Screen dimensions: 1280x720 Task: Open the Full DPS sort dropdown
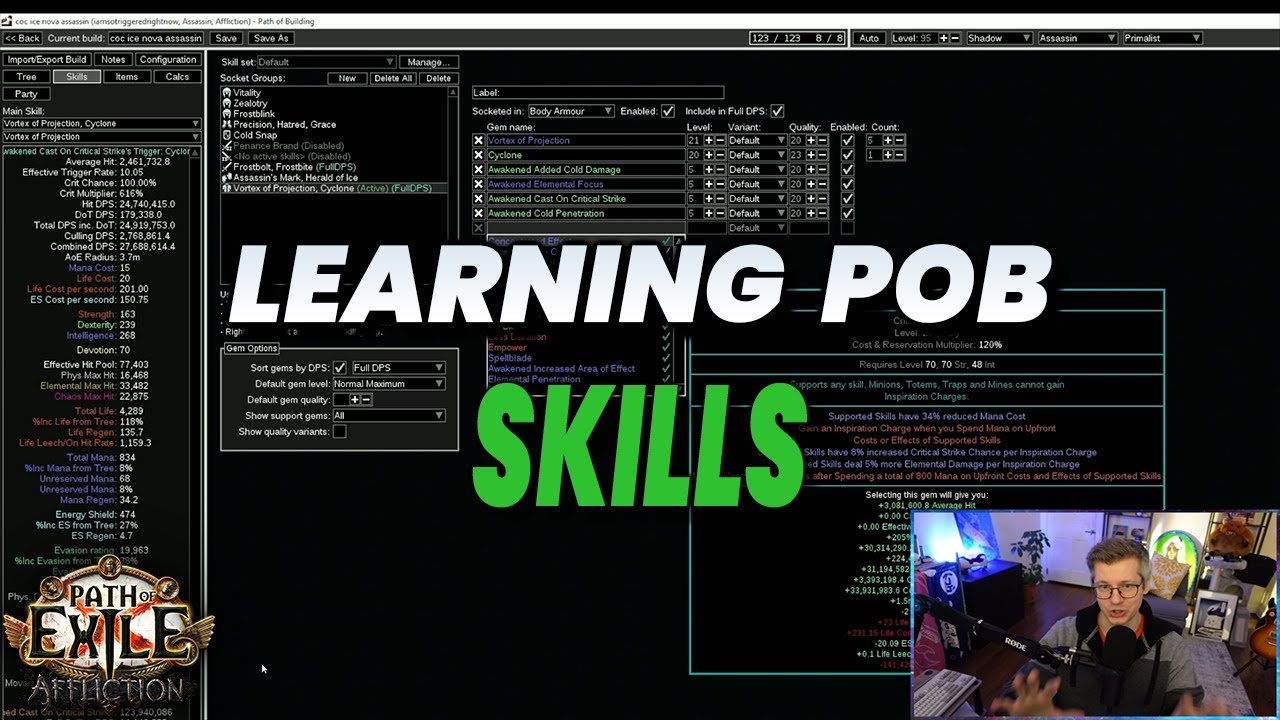pyautogui.click(x=398, y=368)
